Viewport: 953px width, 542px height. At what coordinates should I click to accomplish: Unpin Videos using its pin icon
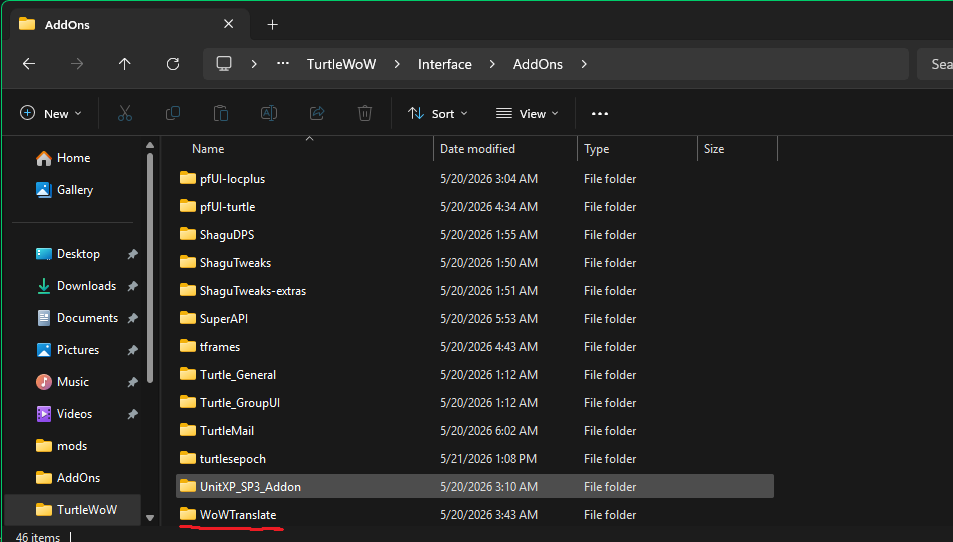(x=132, y=414)
